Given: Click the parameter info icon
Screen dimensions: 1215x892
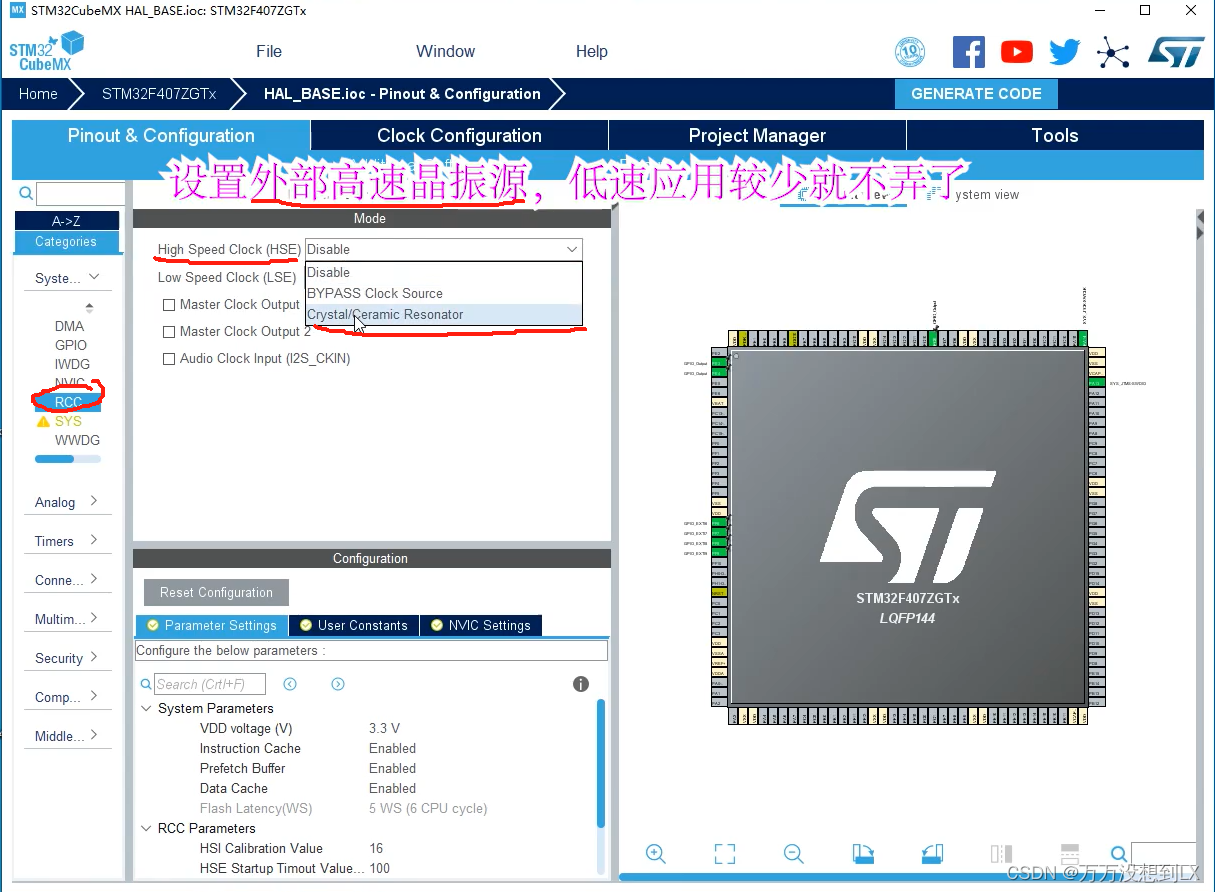Looking at the screenshot, I should (581, 684).
